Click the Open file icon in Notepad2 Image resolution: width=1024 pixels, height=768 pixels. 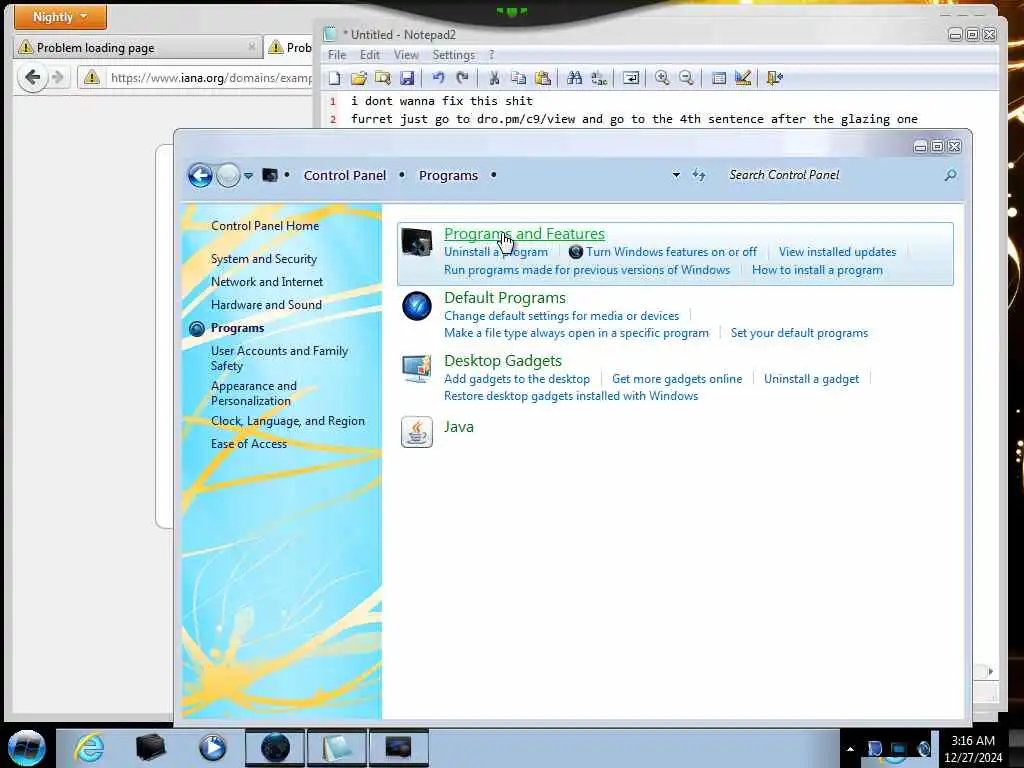point(359,78)
